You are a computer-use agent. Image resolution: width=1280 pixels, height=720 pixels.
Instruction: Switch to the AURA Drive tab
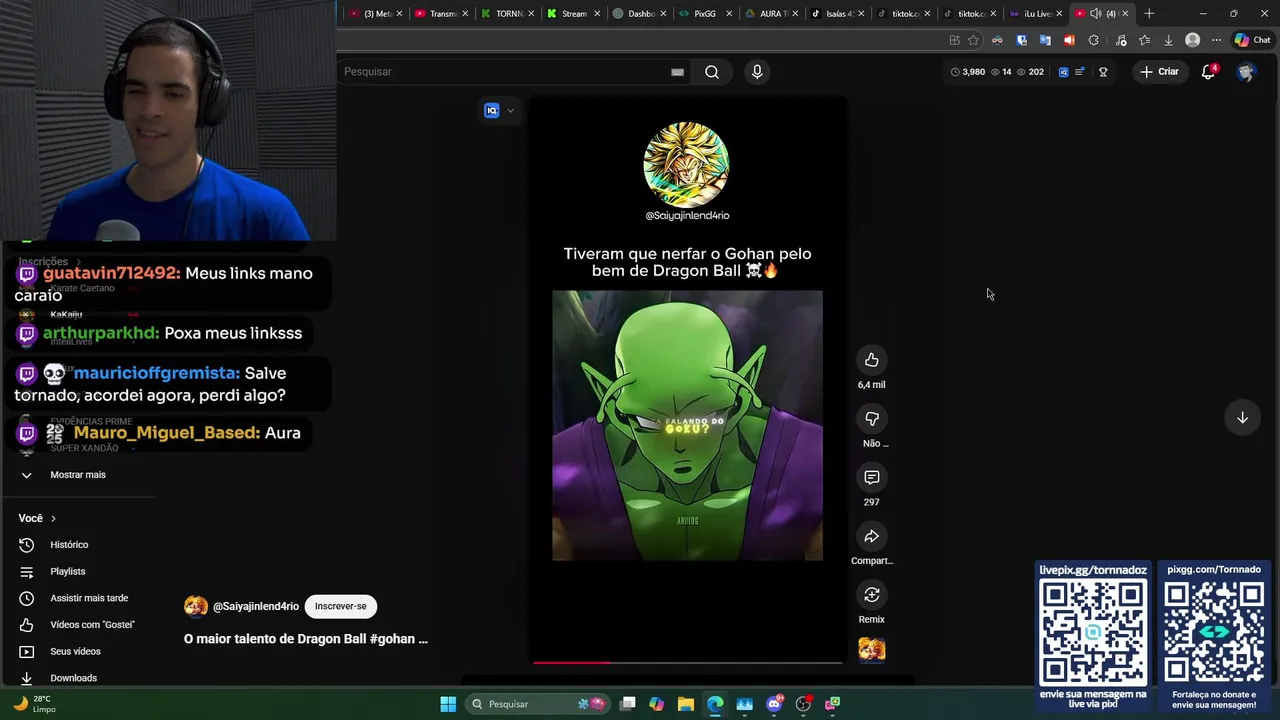(x=768, y=14)
